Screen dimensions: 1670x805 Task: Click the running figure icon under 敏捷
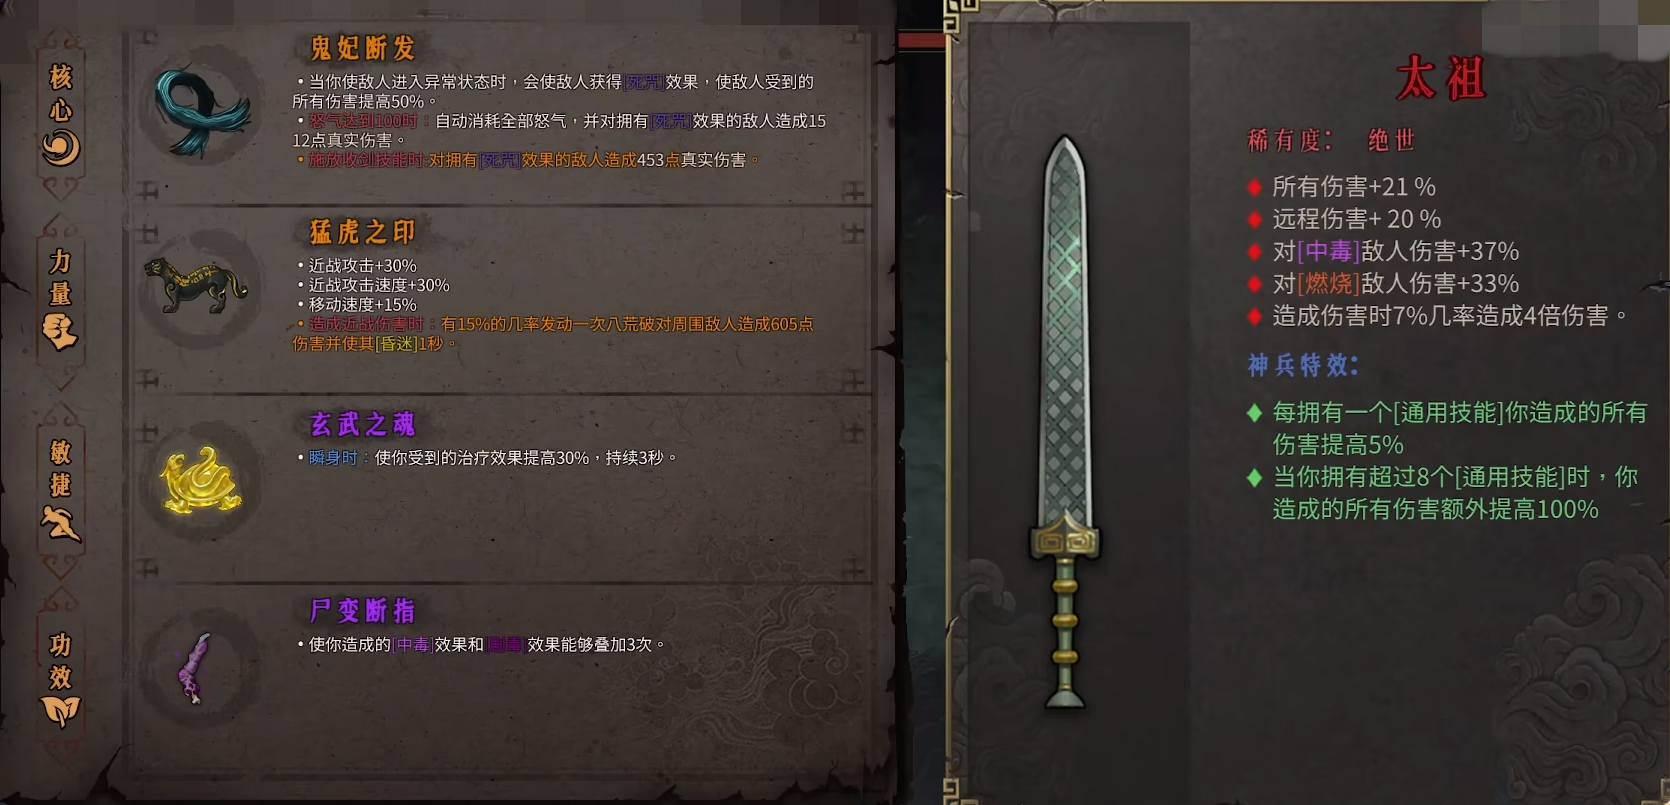point(61,522)
